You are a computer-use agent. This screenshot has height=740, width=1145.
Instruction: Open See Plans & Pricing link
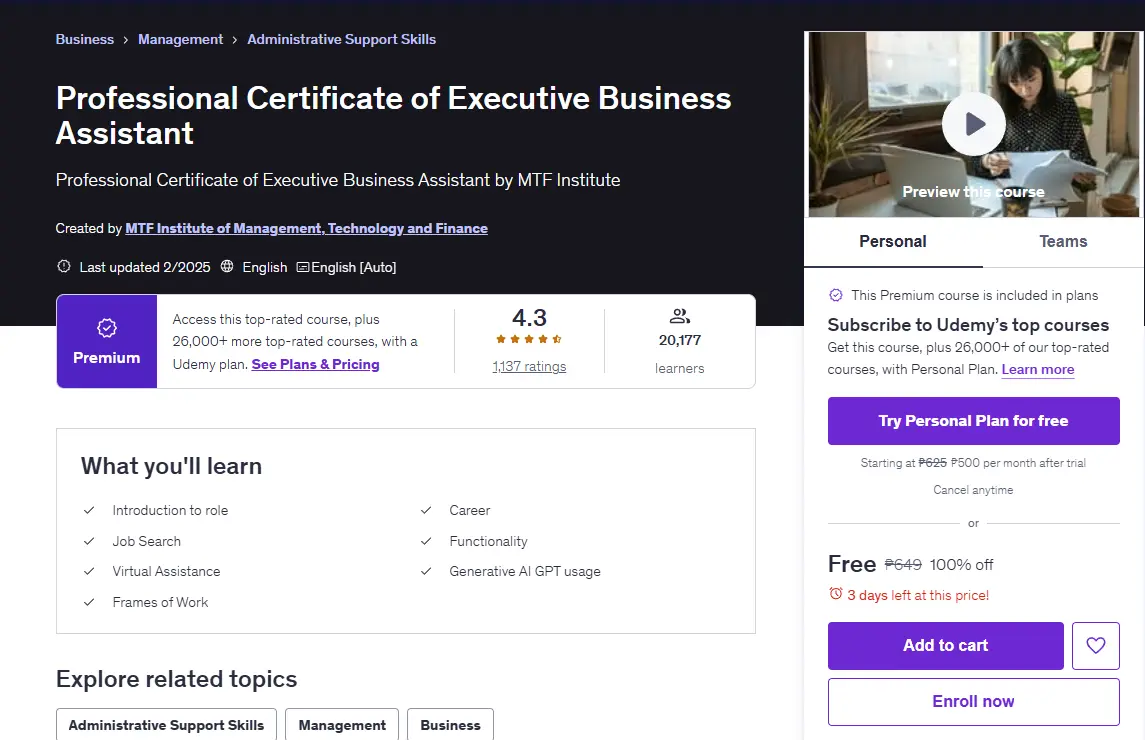(315, 365)
